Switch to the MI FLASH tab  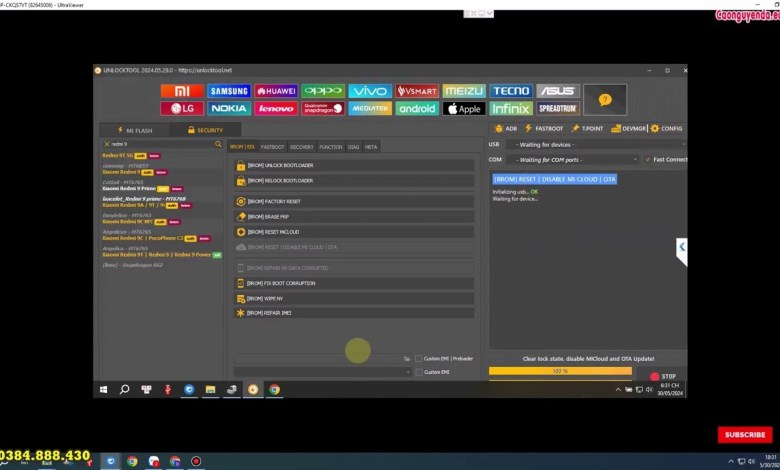(135, 130)
